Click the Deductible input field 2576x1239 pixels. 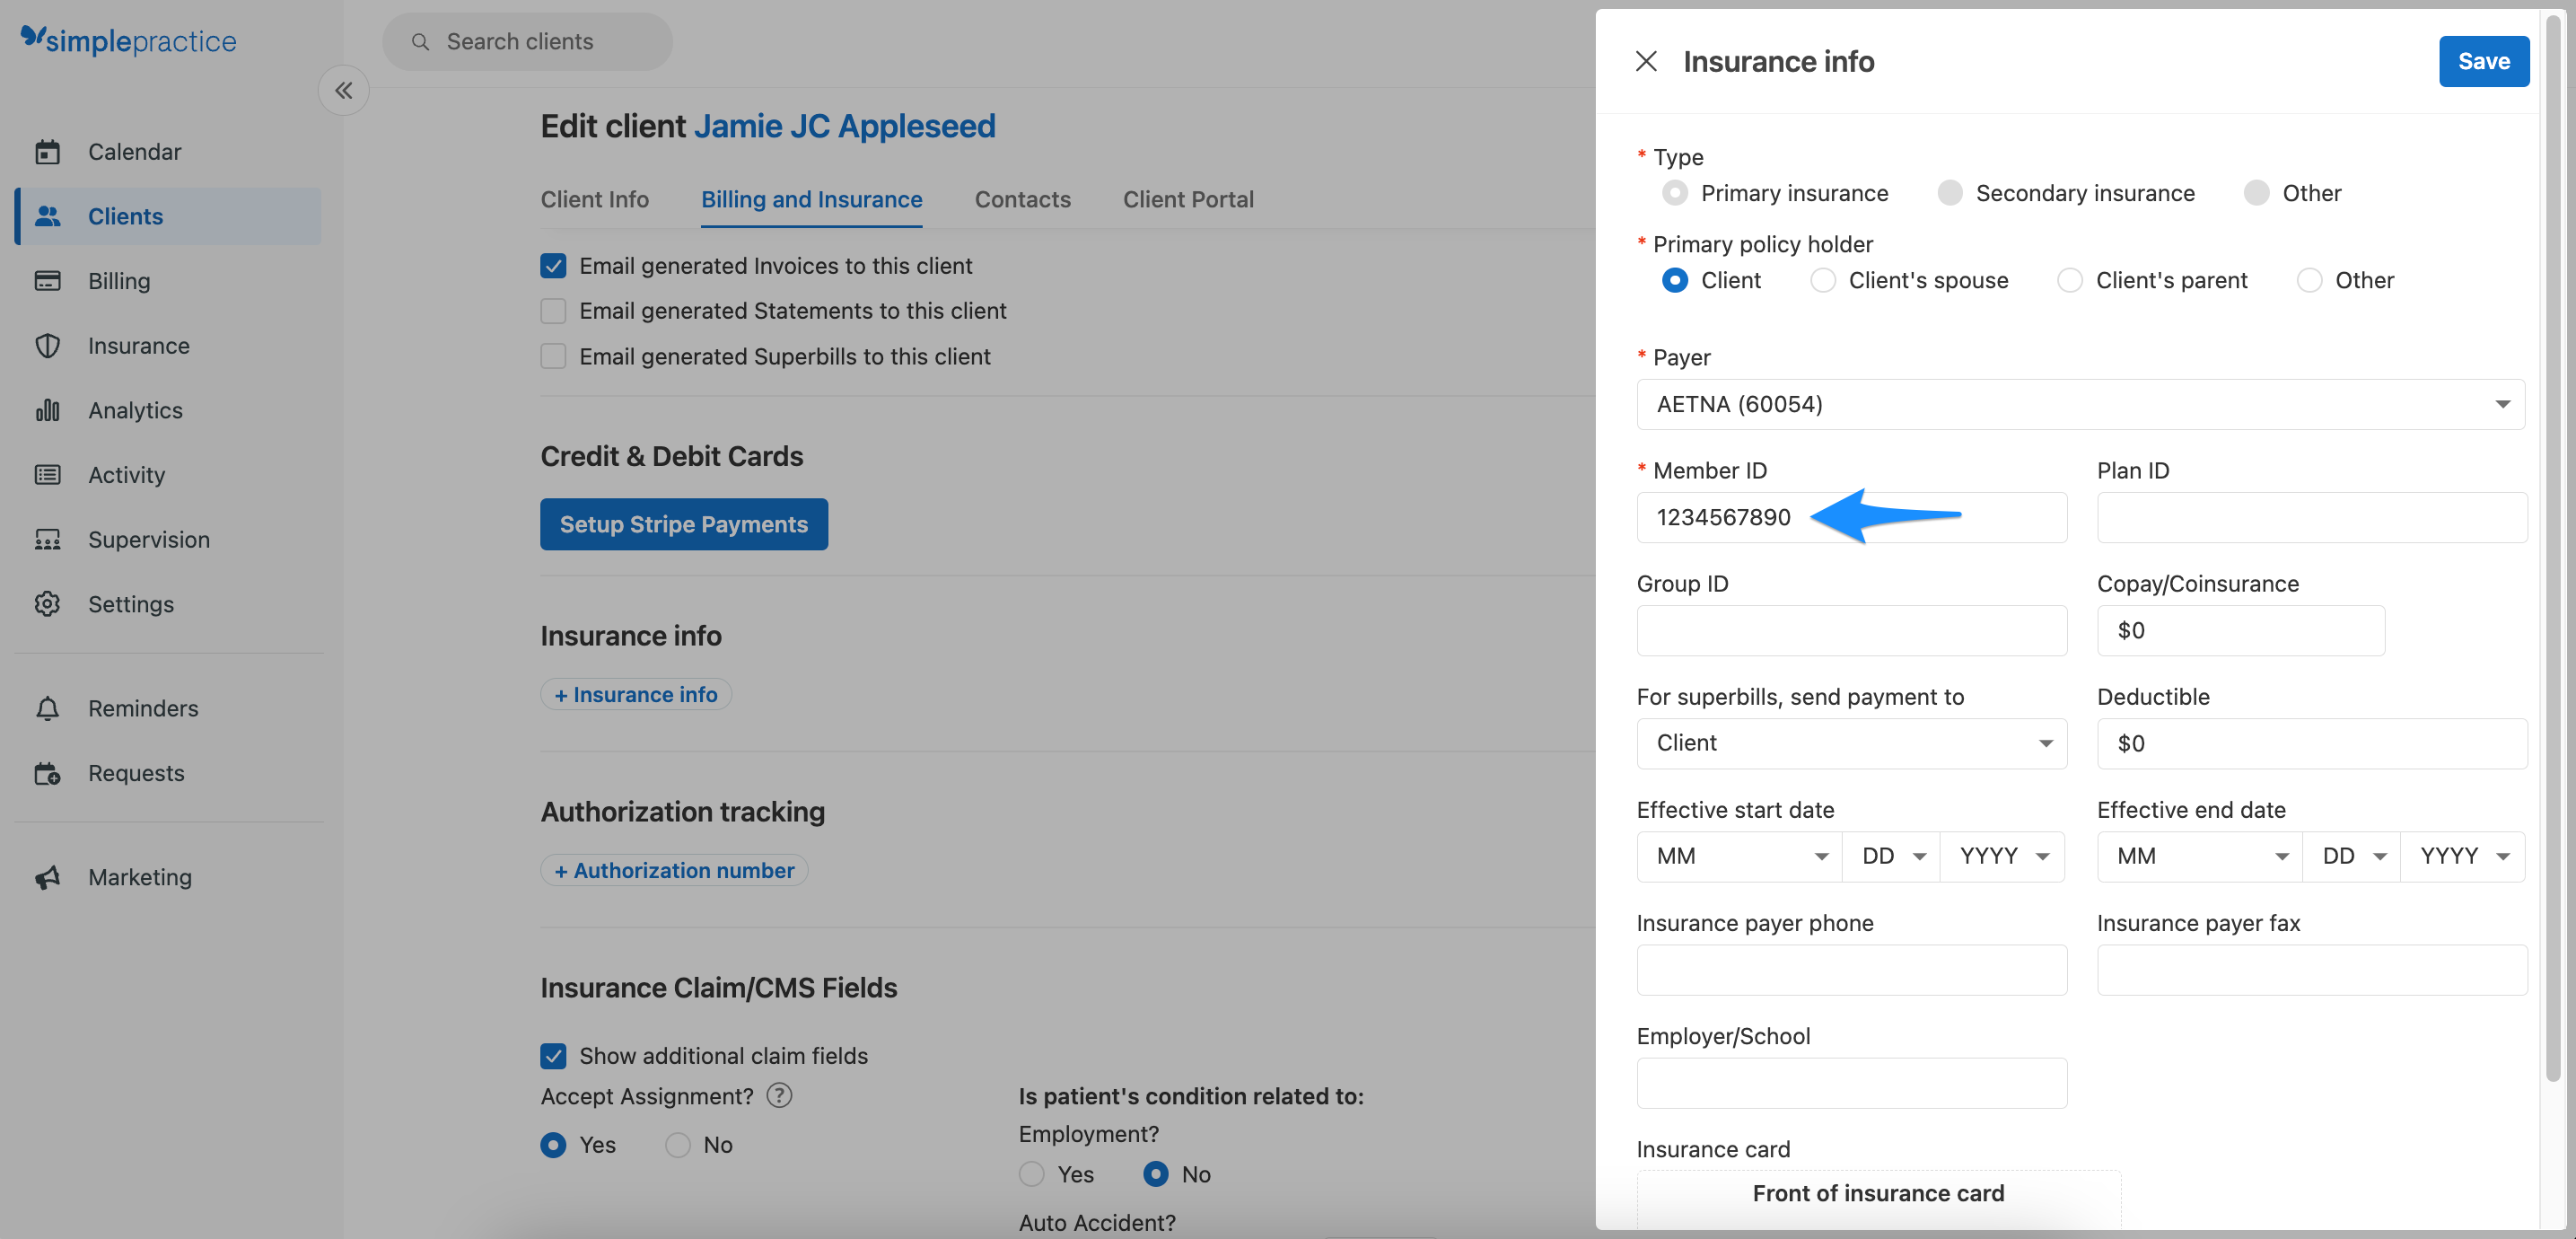2311,743
